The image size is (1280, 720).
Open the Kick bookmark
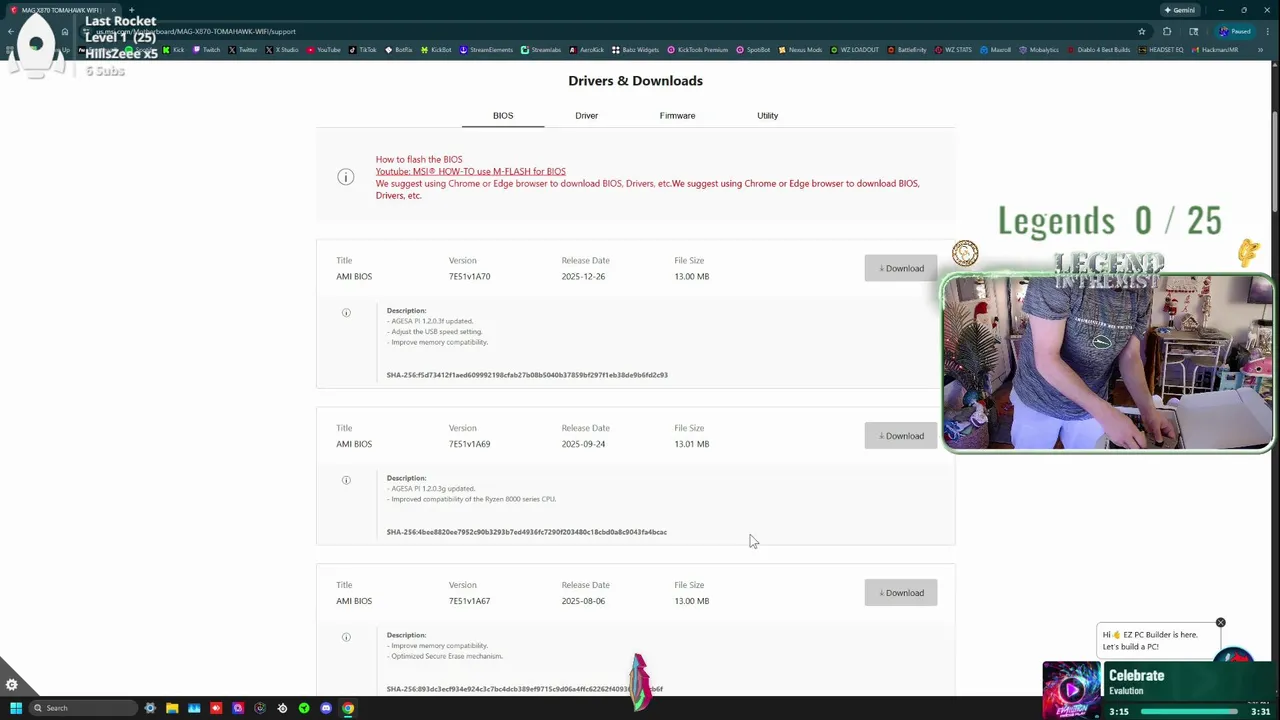[x=175, y=50]
